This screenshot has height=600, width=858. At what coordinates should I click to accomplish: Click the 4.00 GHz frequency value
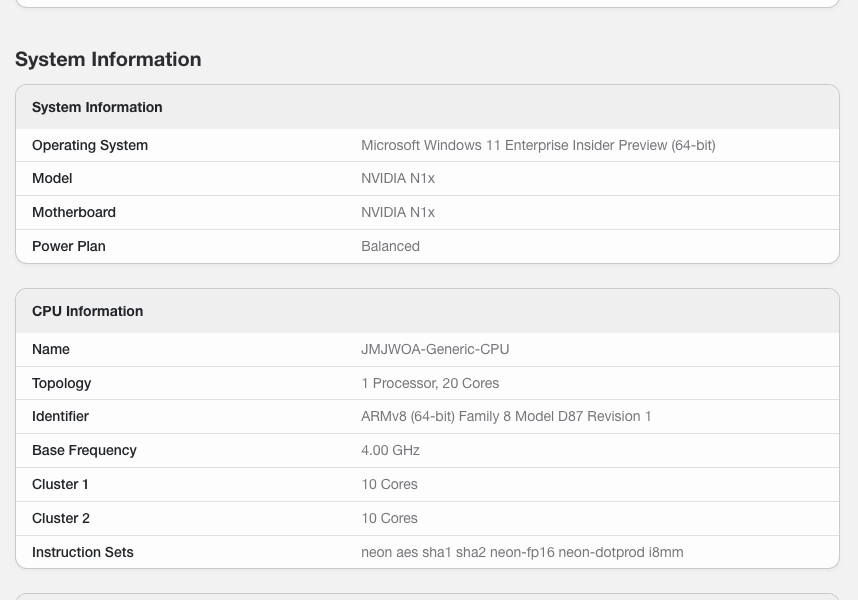pos(390,450)
